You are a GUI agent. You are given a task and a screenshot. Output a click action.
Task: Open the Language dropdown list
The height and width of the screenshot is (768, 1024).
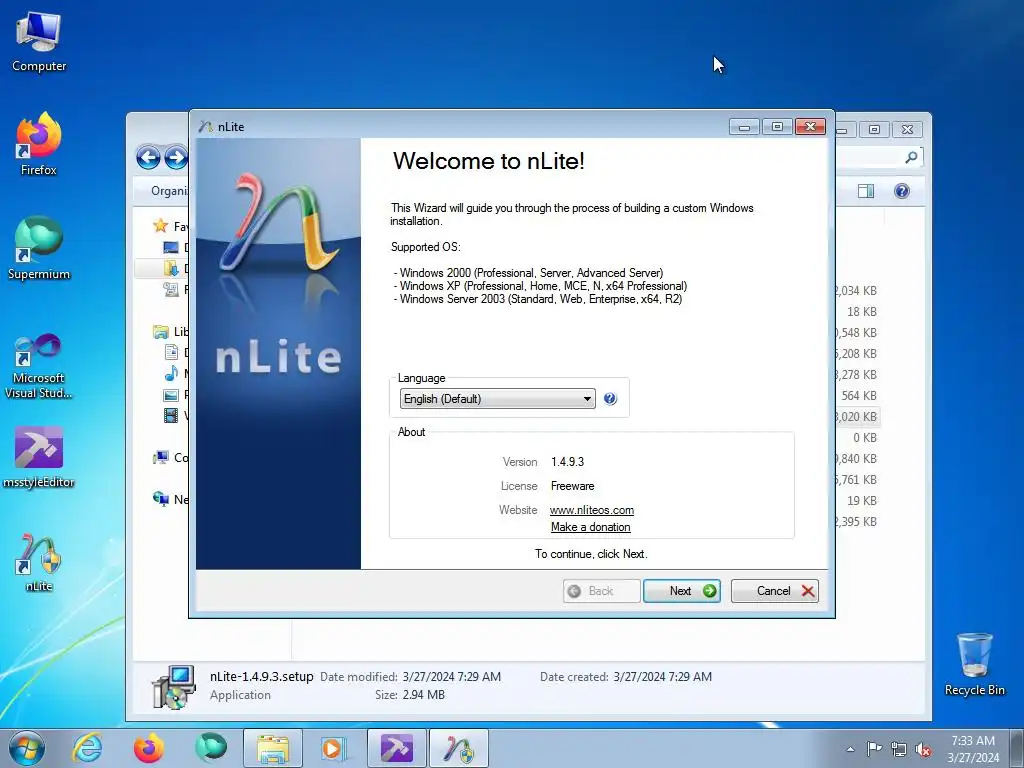pos(498,399)
